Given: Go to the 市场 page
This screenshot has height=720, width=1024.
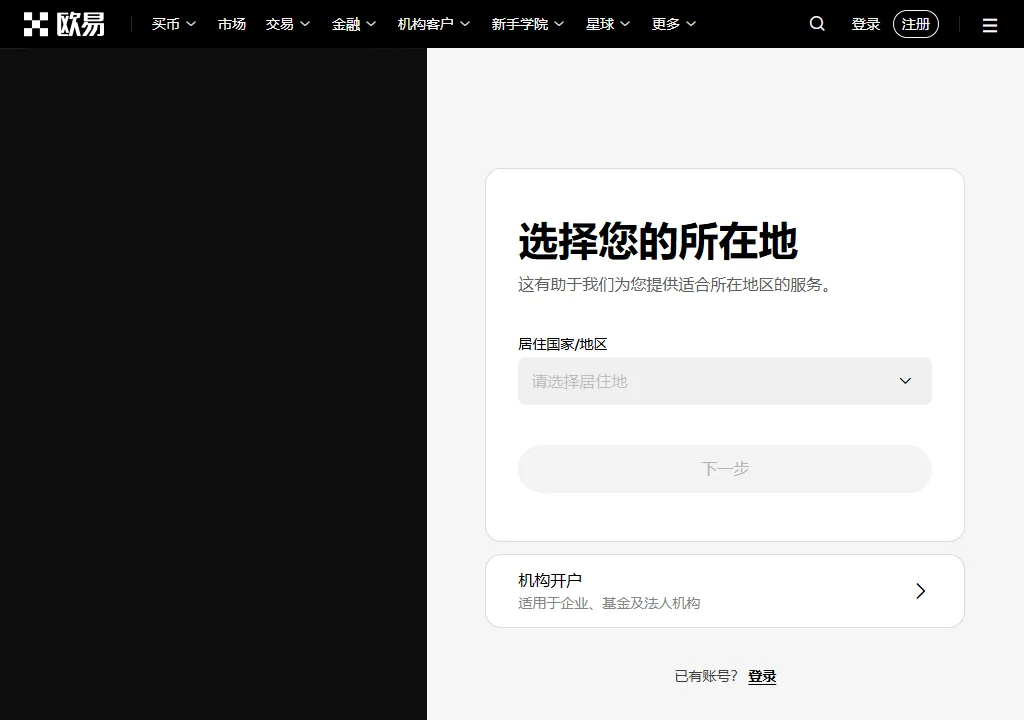Looking at the screenshot, I should point(232,24).
